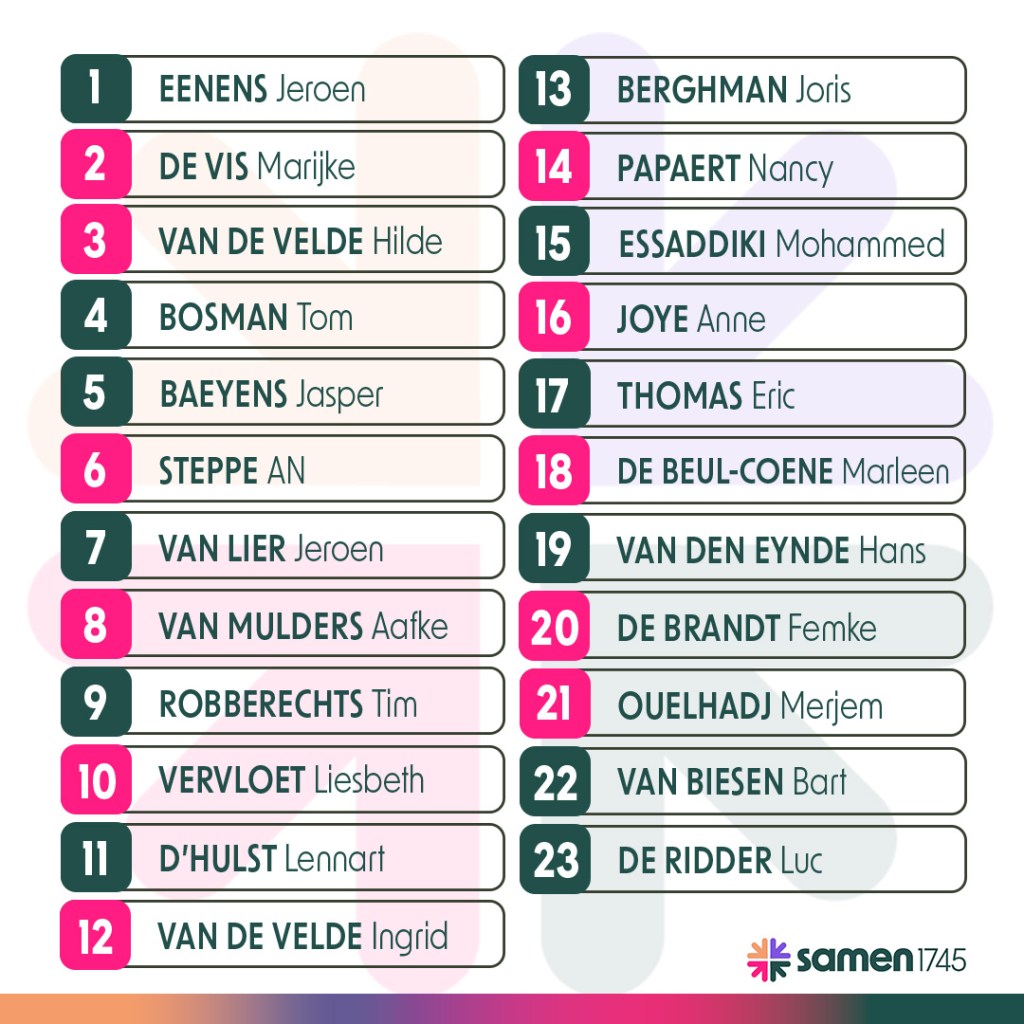Click the dark green number 1 badge

(x=95, y=89)
